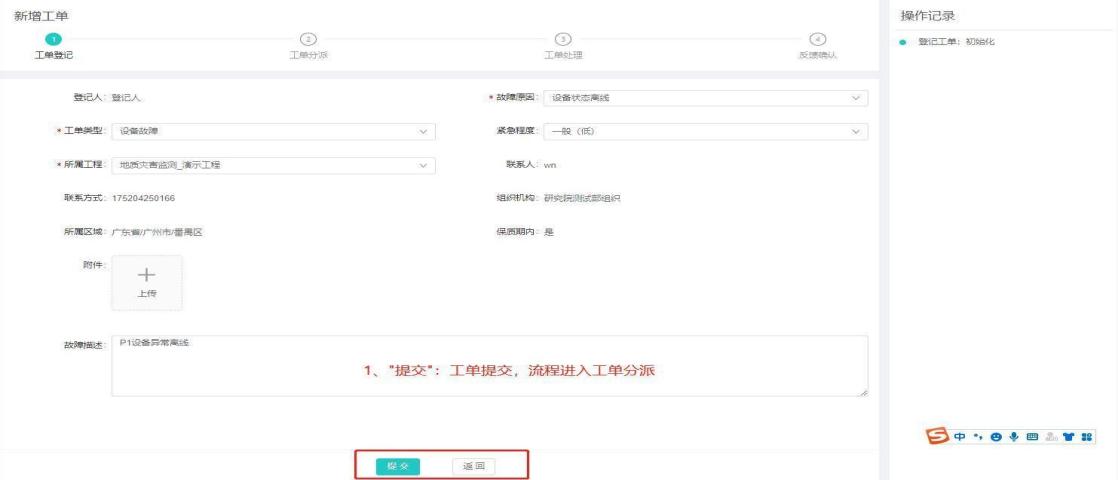
Task: Toggle the 中 Chinese/English input mode
Action: pos(958,437)
